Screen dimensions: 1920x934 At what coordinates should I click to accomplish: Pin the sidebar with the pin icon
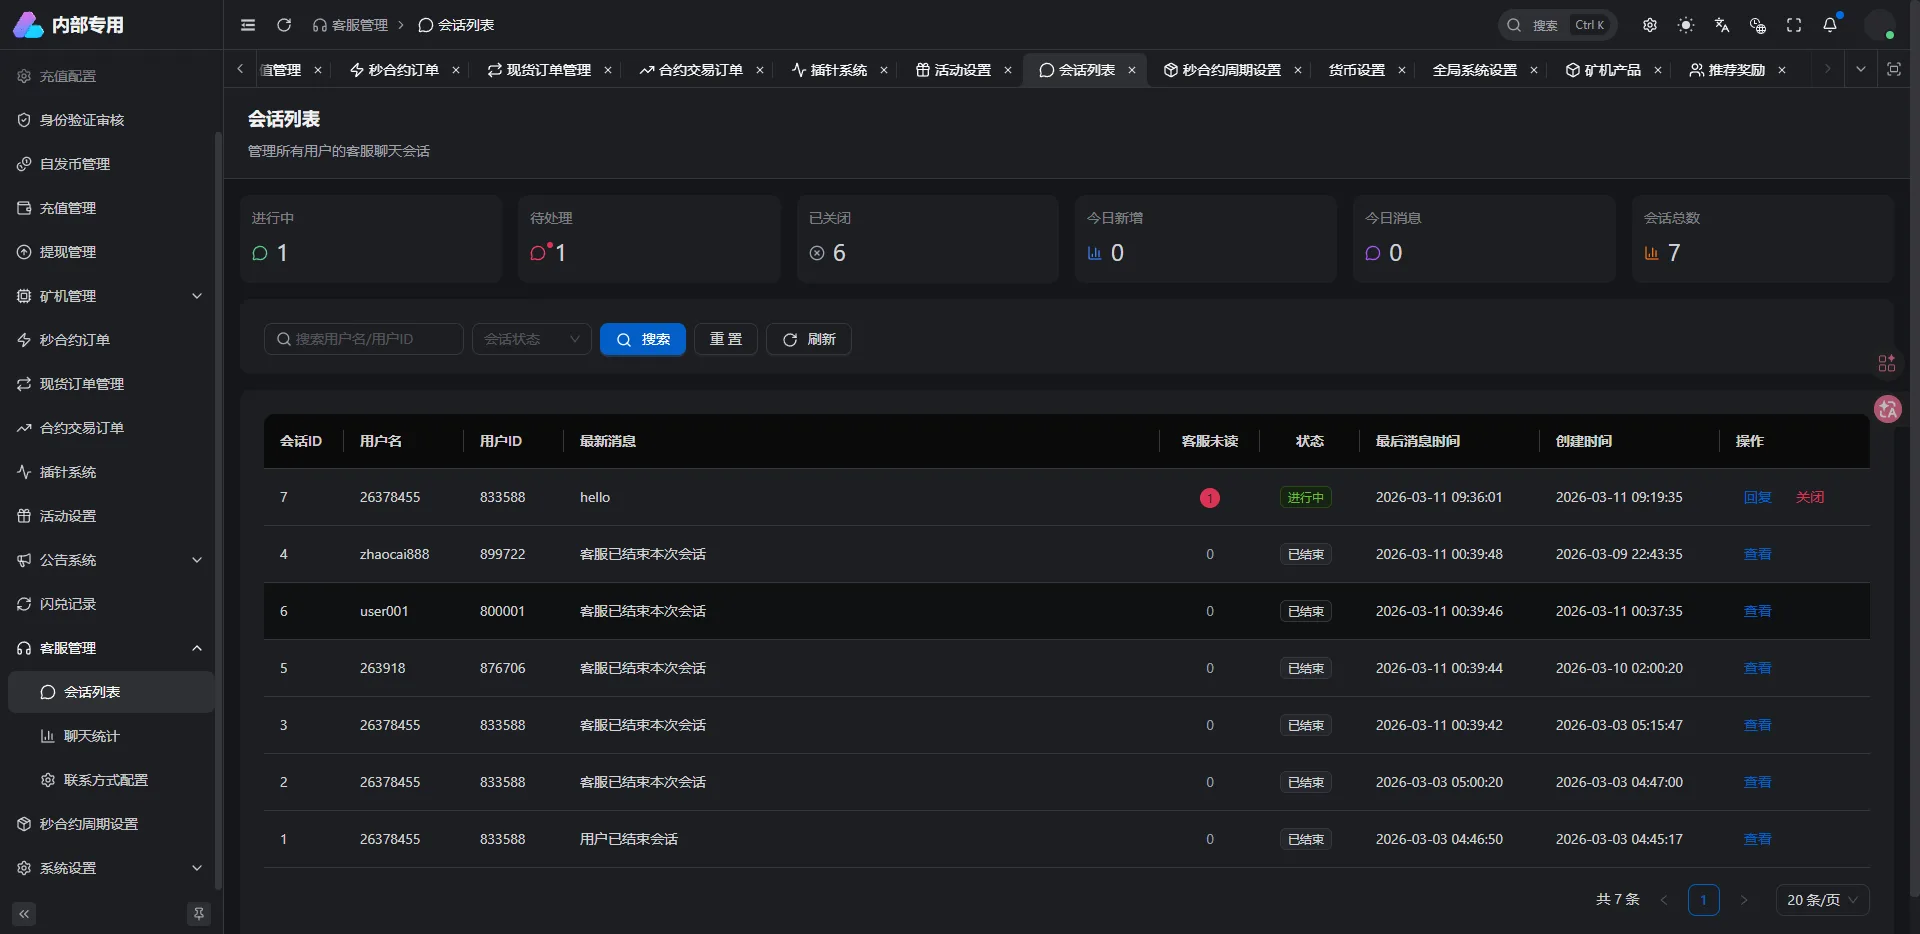coord(199,914)
